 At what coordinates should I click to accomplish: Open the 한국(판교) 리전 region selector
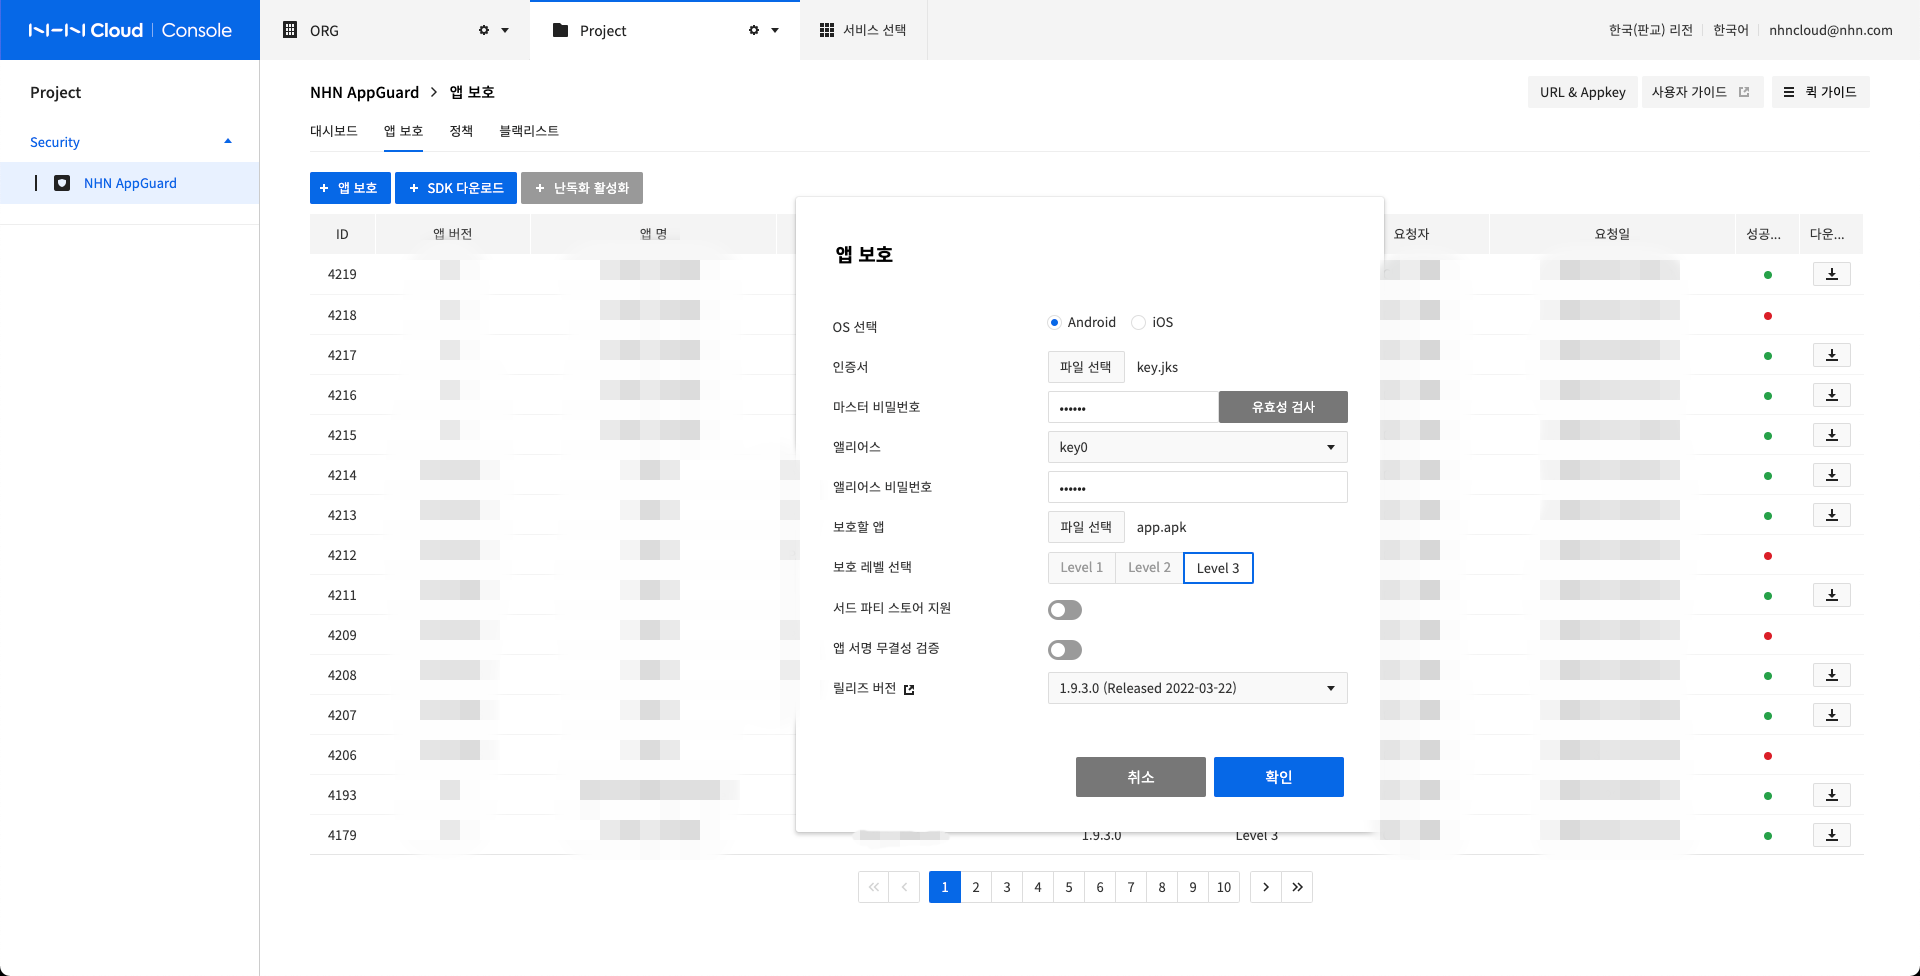click(1650, 30)
